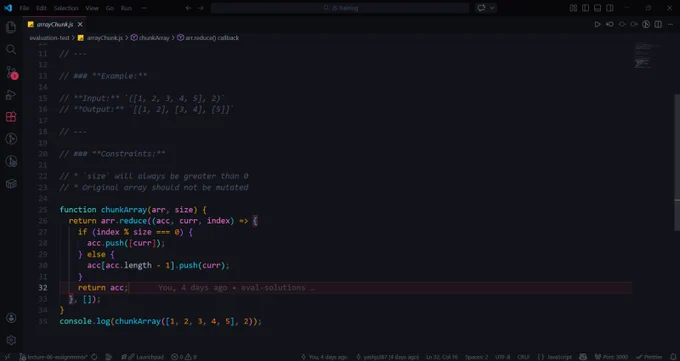Image resolution: width=680 pixels, height=361 pixels.
Task: Click Ln 32, Col 16 cursor position
Action: [441, 357]
